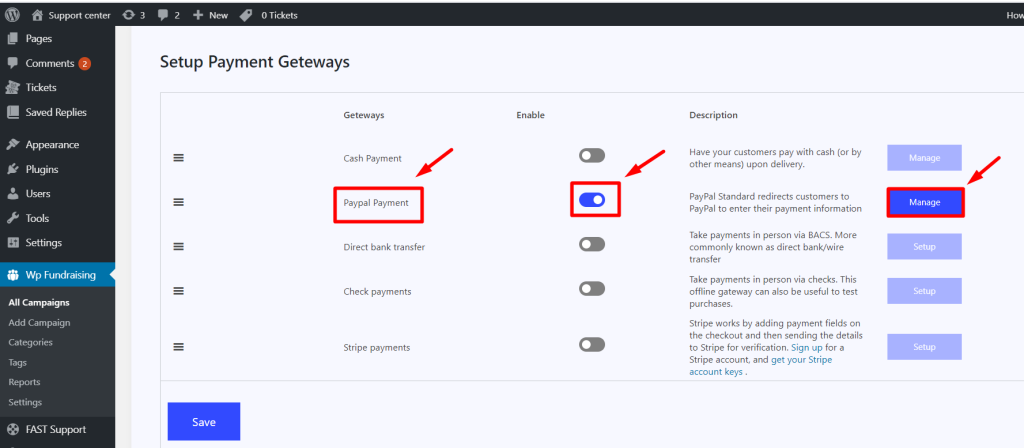1024x448 pixels.
Task: Open Reports submenu
Action: (24, 382)
